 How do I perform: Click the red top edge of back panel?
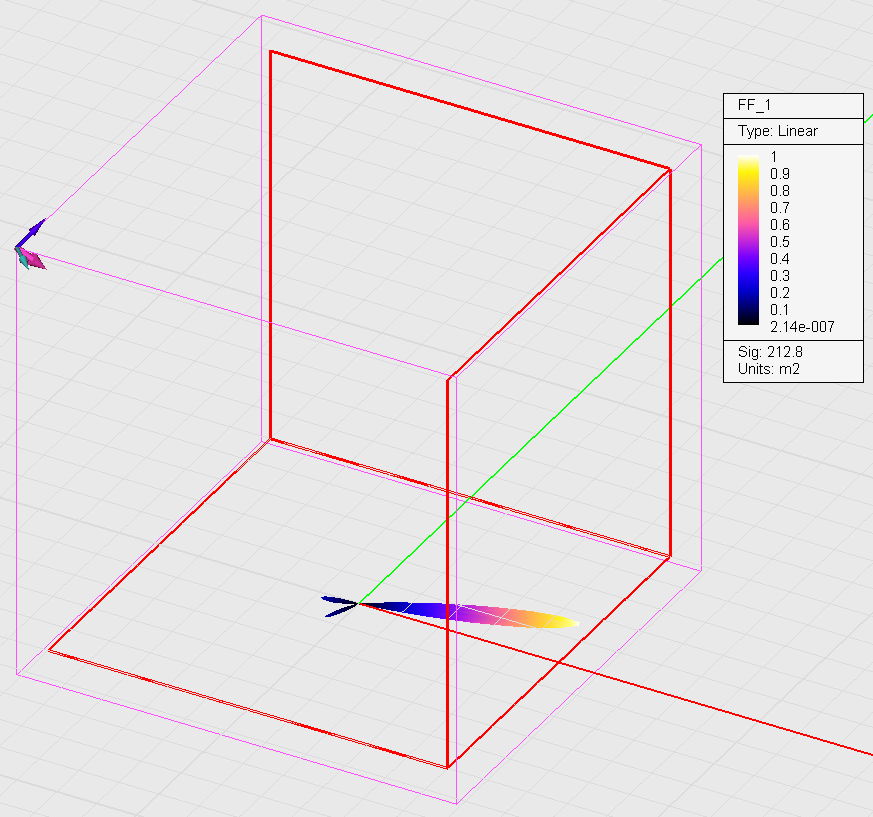pos(470,109)
